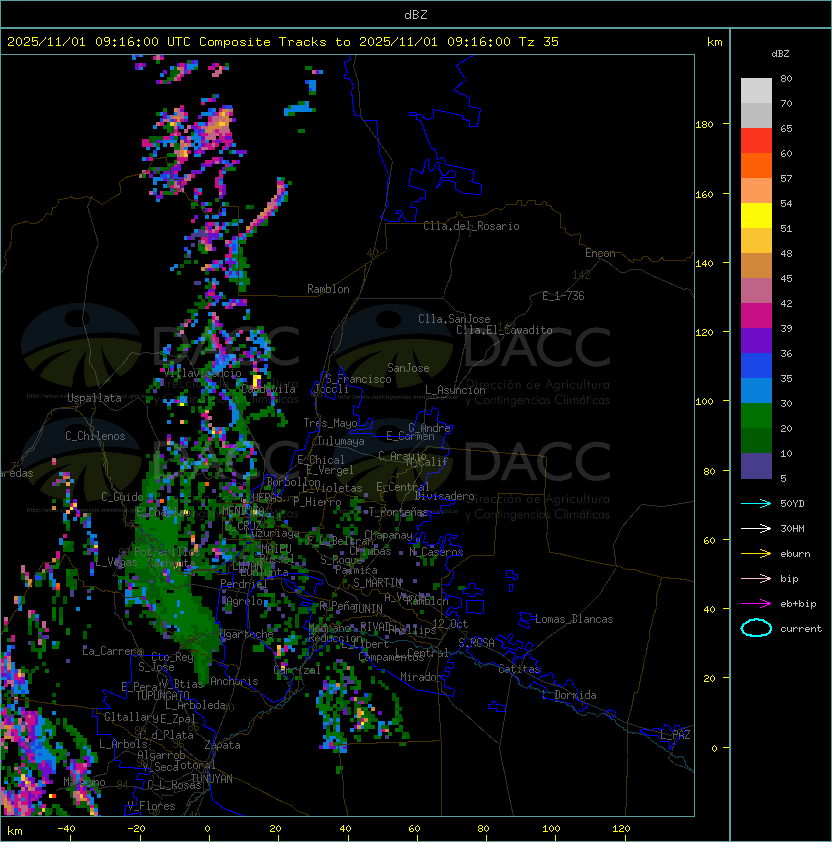Click the C_Chilenos map label
The image size is (832, 842).
(x=95, y=436)
